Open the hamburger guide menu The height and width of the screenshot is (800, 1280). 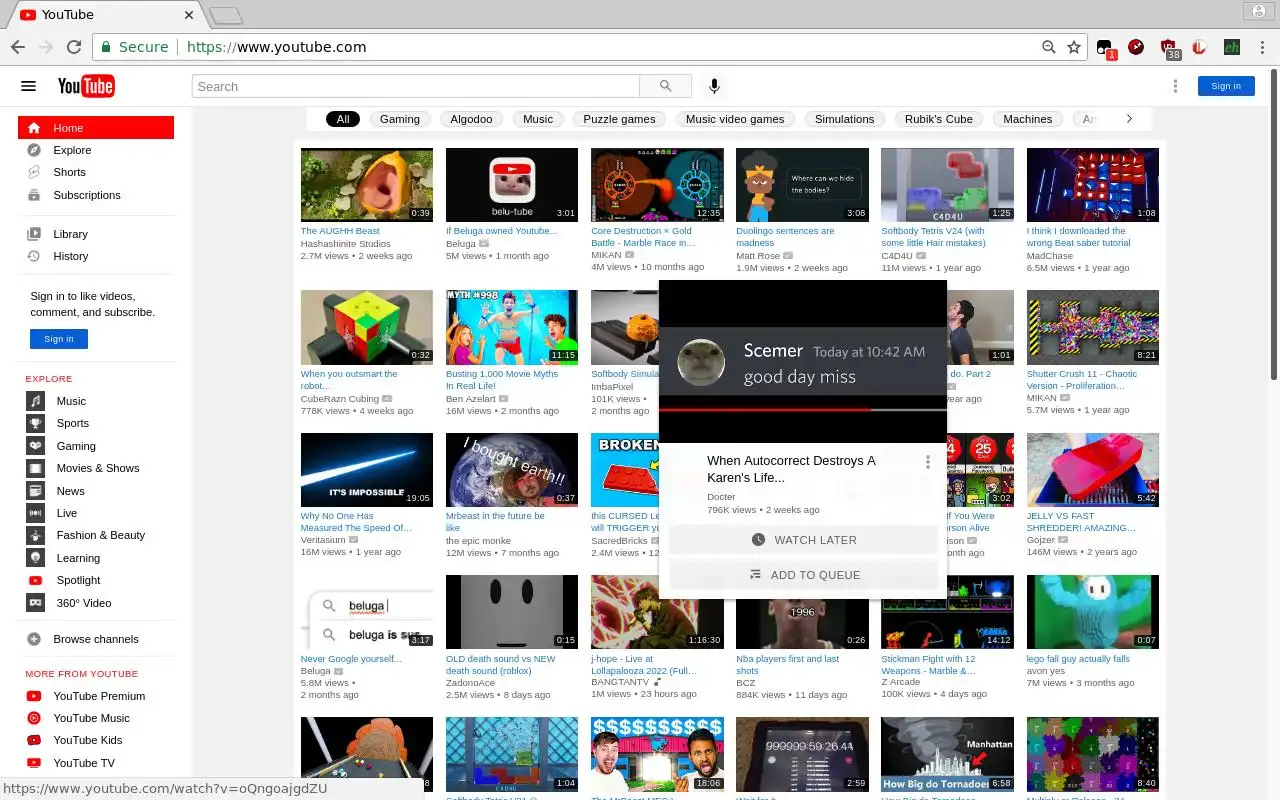(x=28, y=86)
